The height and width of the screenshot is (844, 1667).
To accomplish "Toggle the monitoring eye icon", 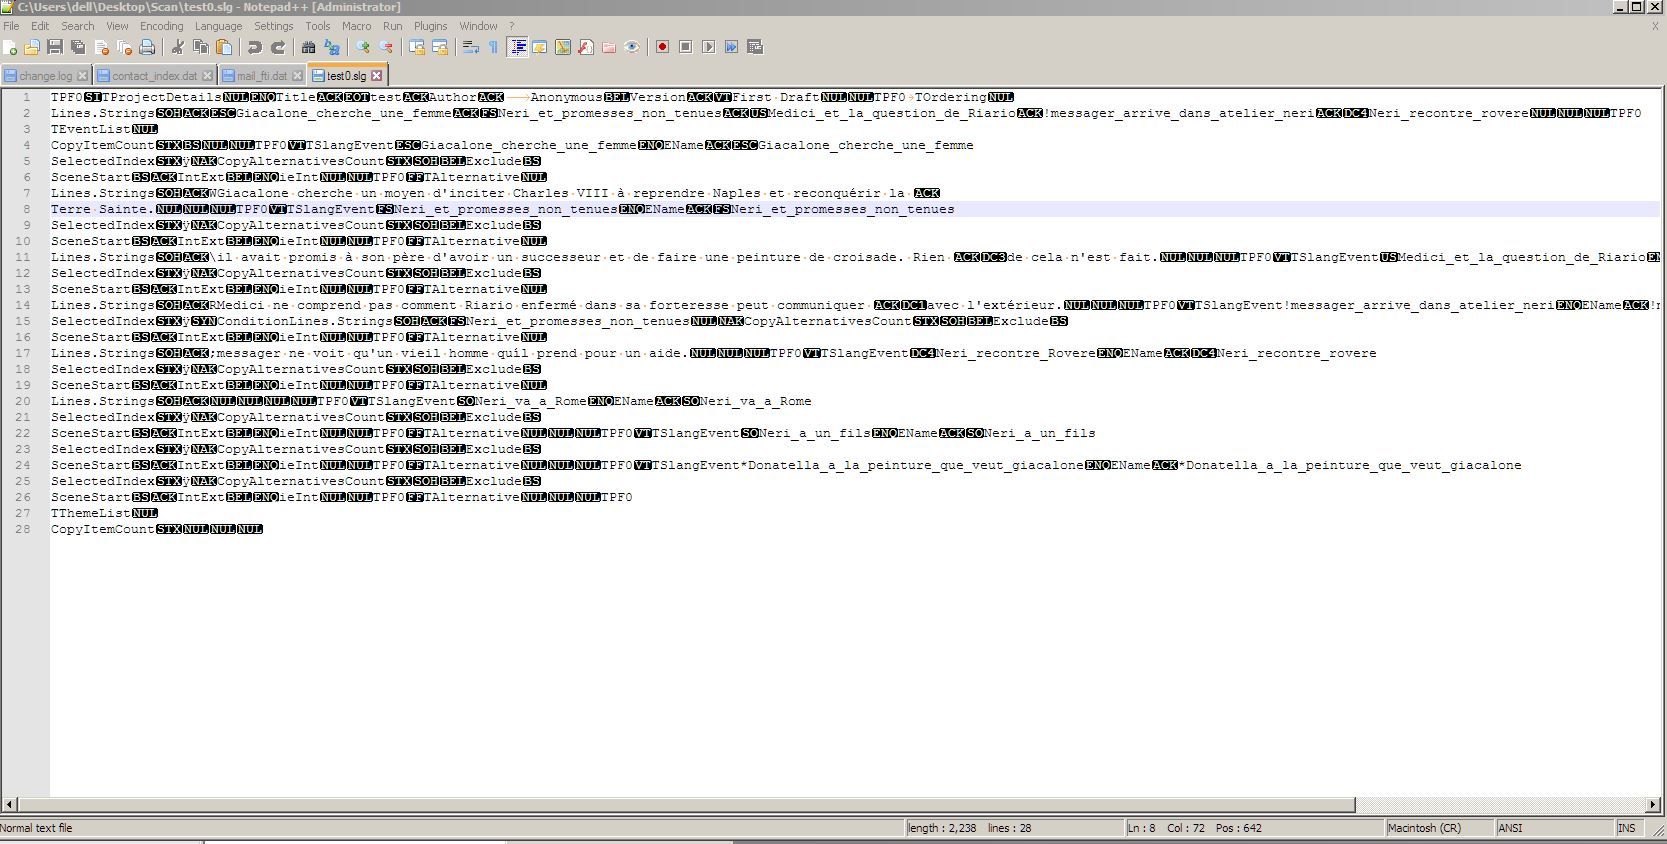I will coord(632,47).
